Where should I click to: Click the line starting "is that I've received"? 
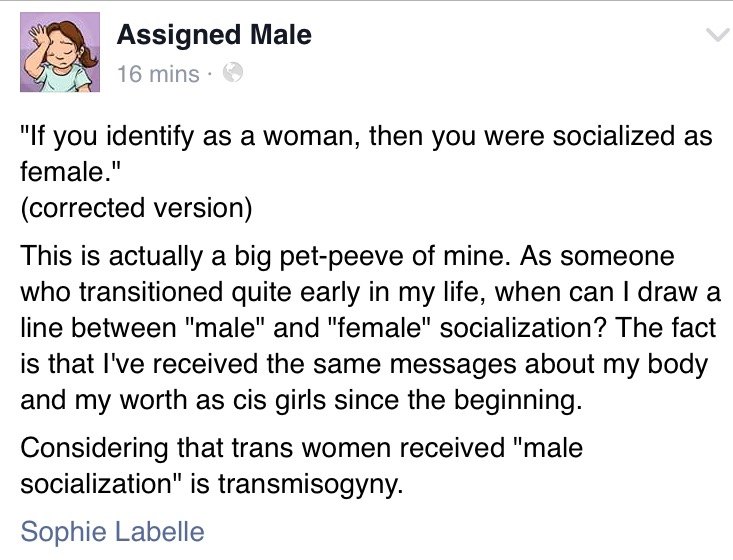[364, 364]
